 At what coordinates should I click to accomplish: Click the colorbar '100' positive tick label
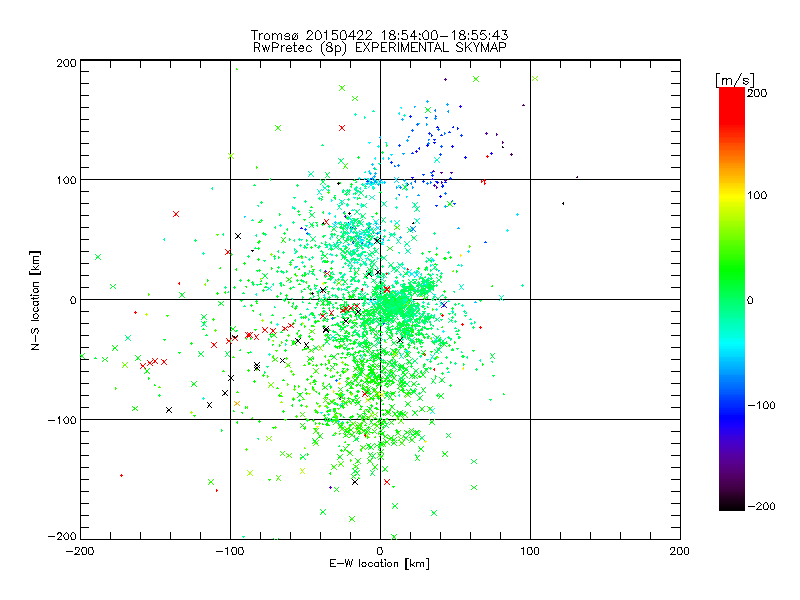pos(757,195)
